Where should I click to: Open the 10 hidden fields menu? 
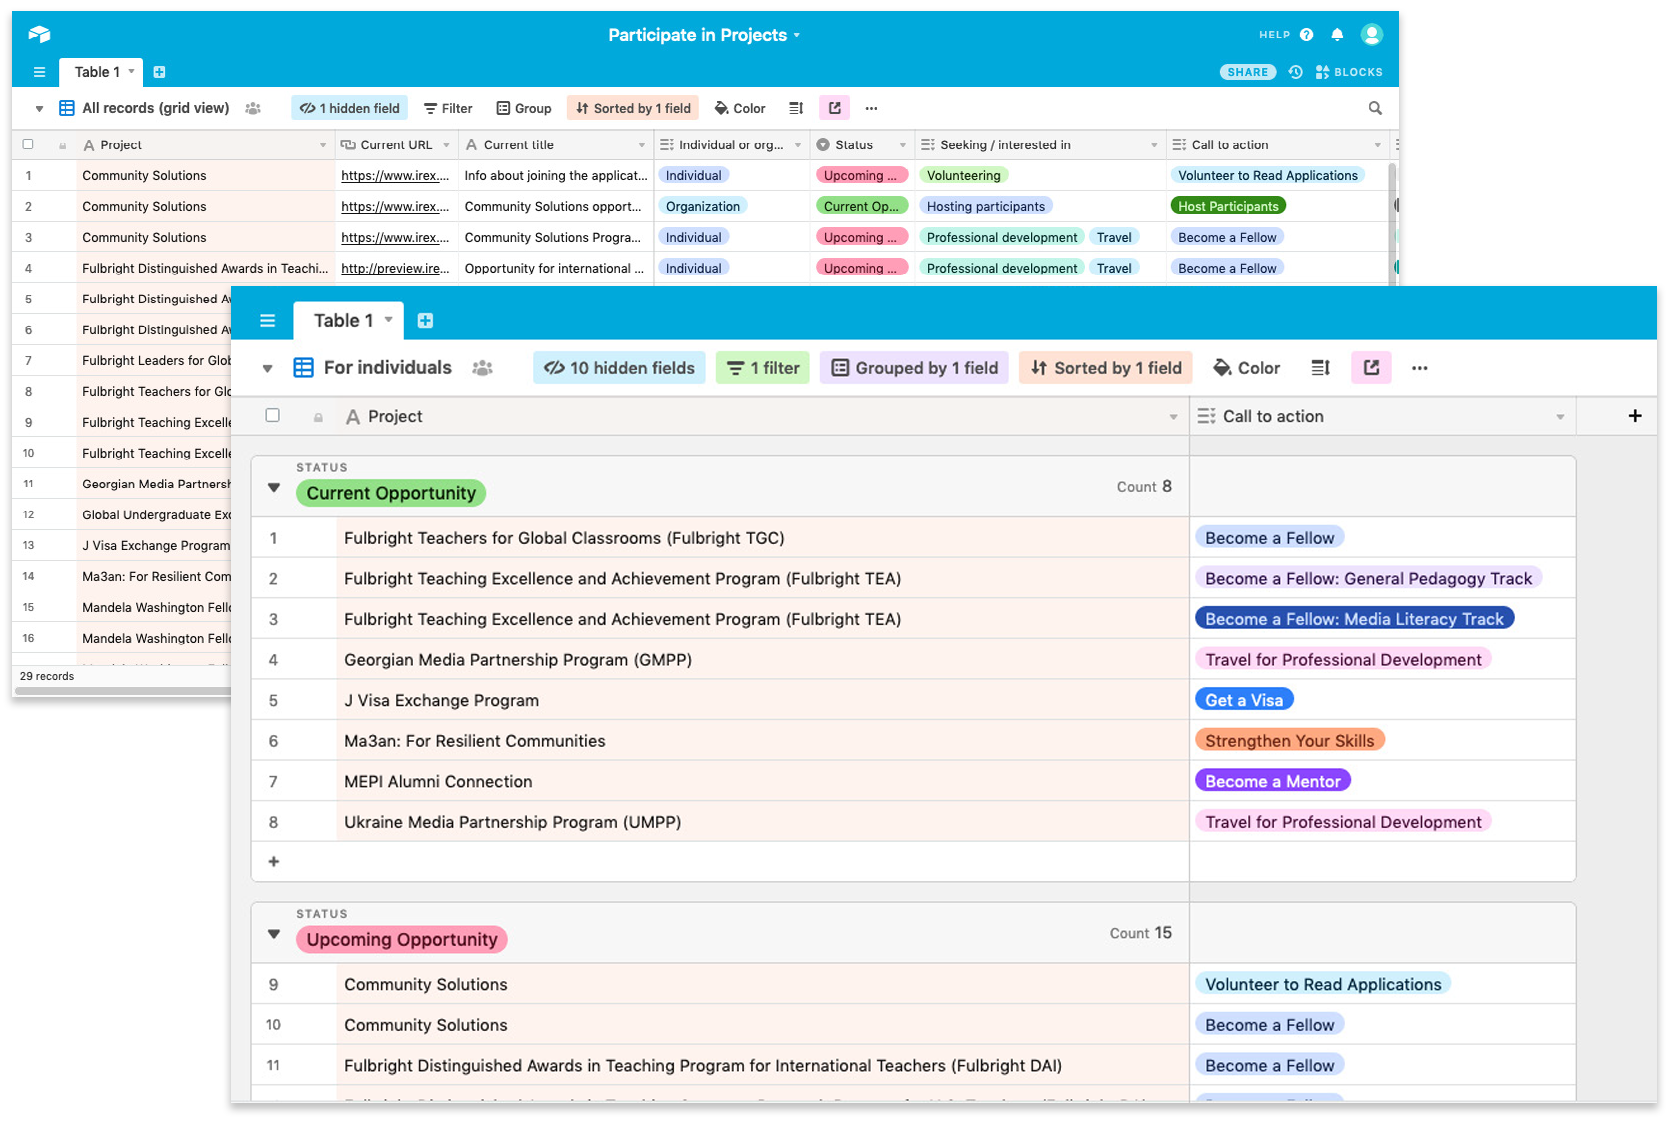click(619, 368)
